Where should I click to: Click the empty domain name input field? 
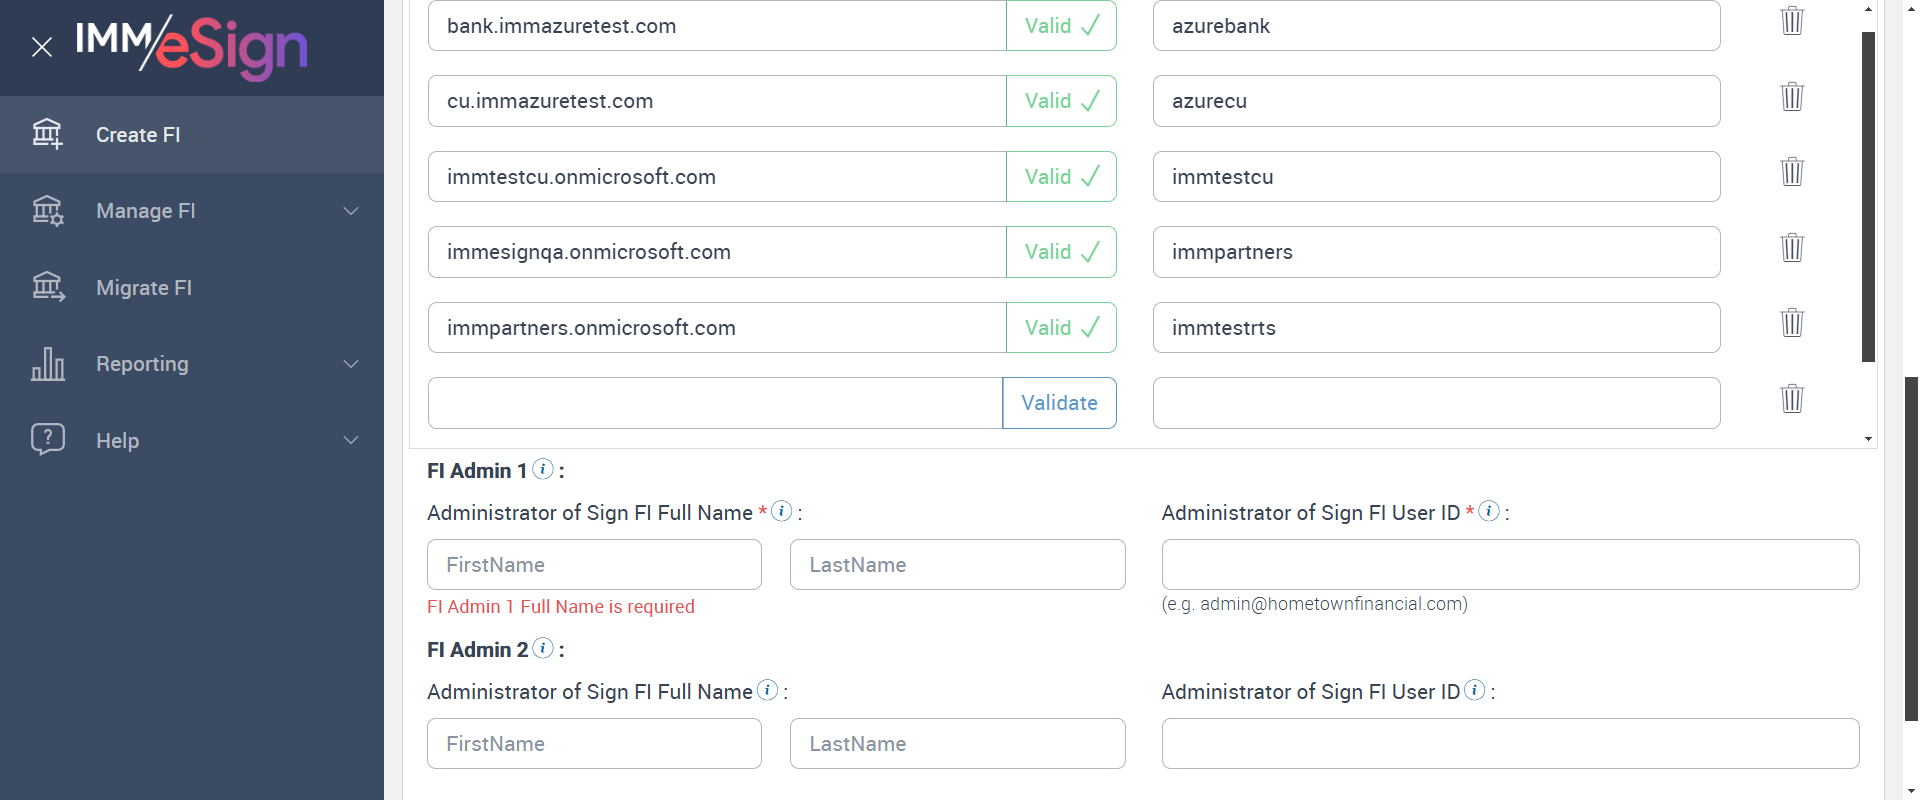(x=714, y=403)
